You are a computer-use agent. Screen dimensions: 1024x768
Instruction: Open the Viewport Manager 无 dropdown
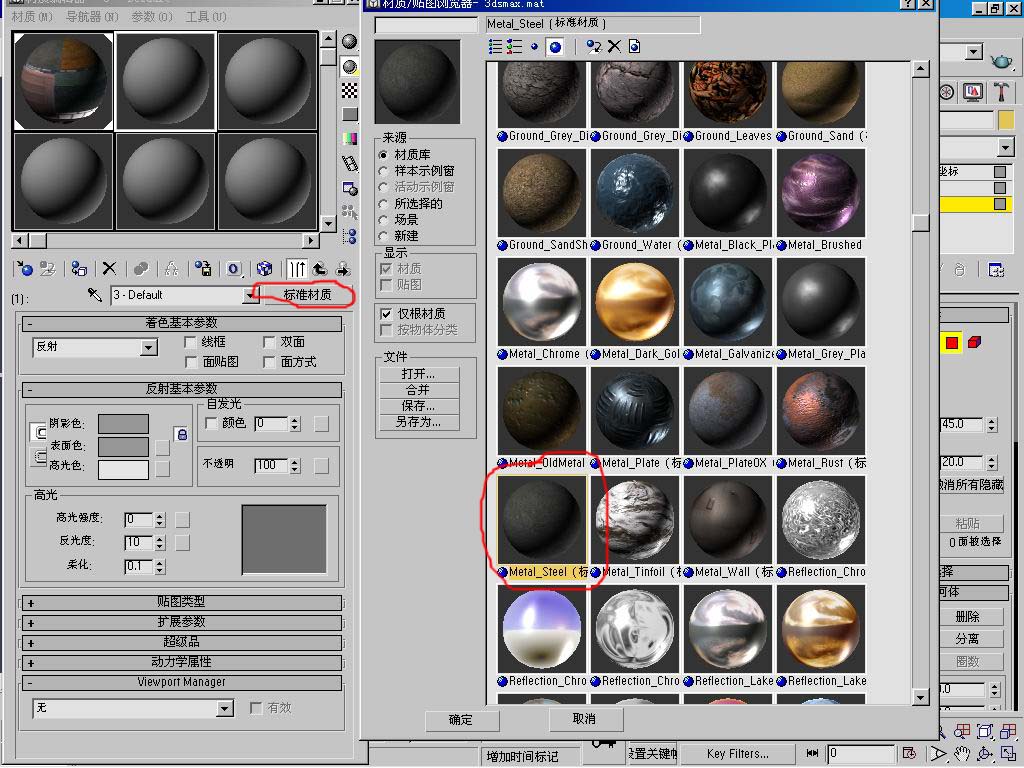click(x=225, y=709)
